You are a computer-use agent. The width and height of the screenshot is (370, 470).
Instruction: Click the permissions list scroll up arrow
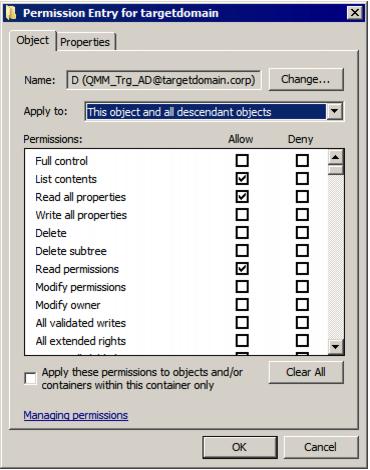click(335, 157)
